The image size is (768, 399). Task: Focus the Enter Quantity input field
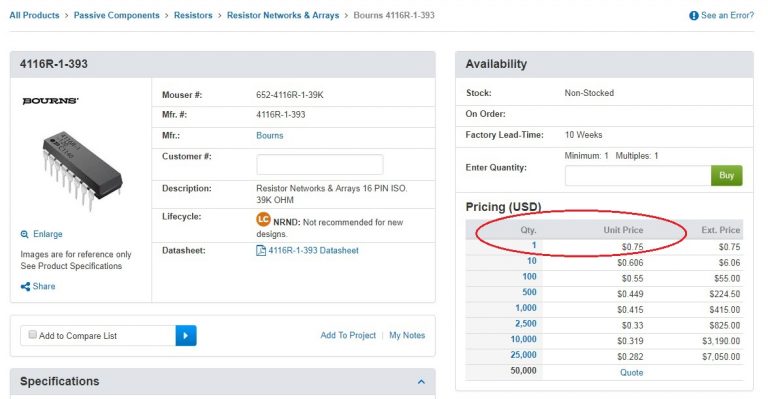638,175
